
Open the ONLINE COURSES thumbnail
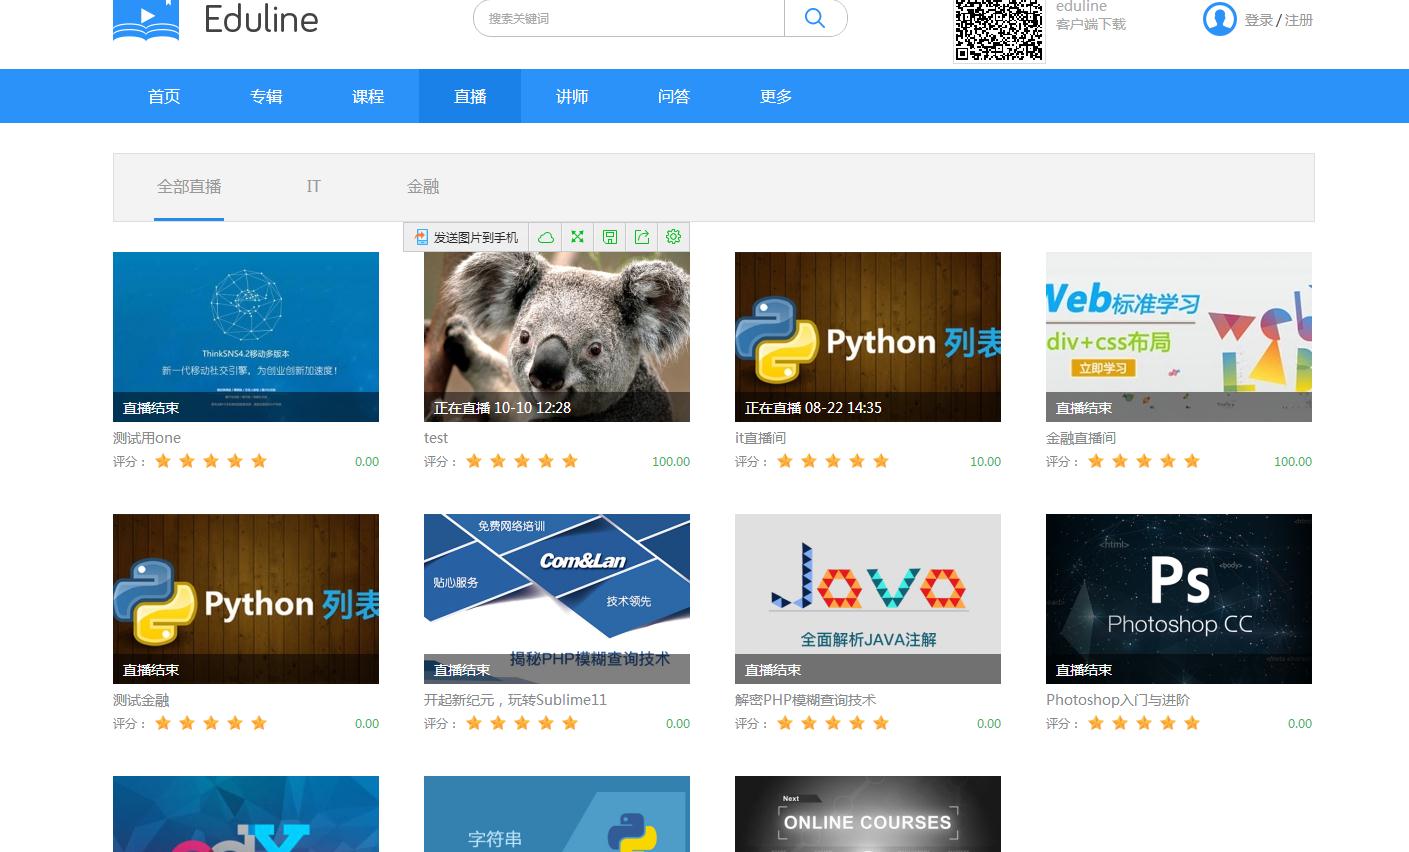pos(868,814)
